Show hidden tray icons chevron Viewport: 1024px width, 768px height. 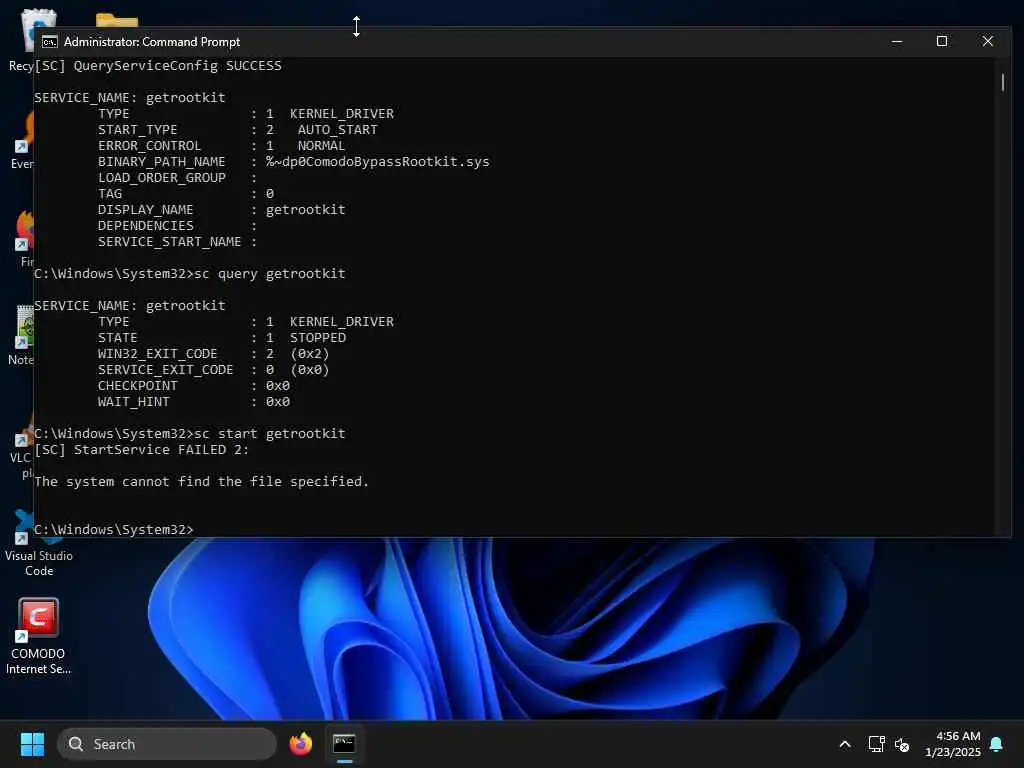[844, 744]
